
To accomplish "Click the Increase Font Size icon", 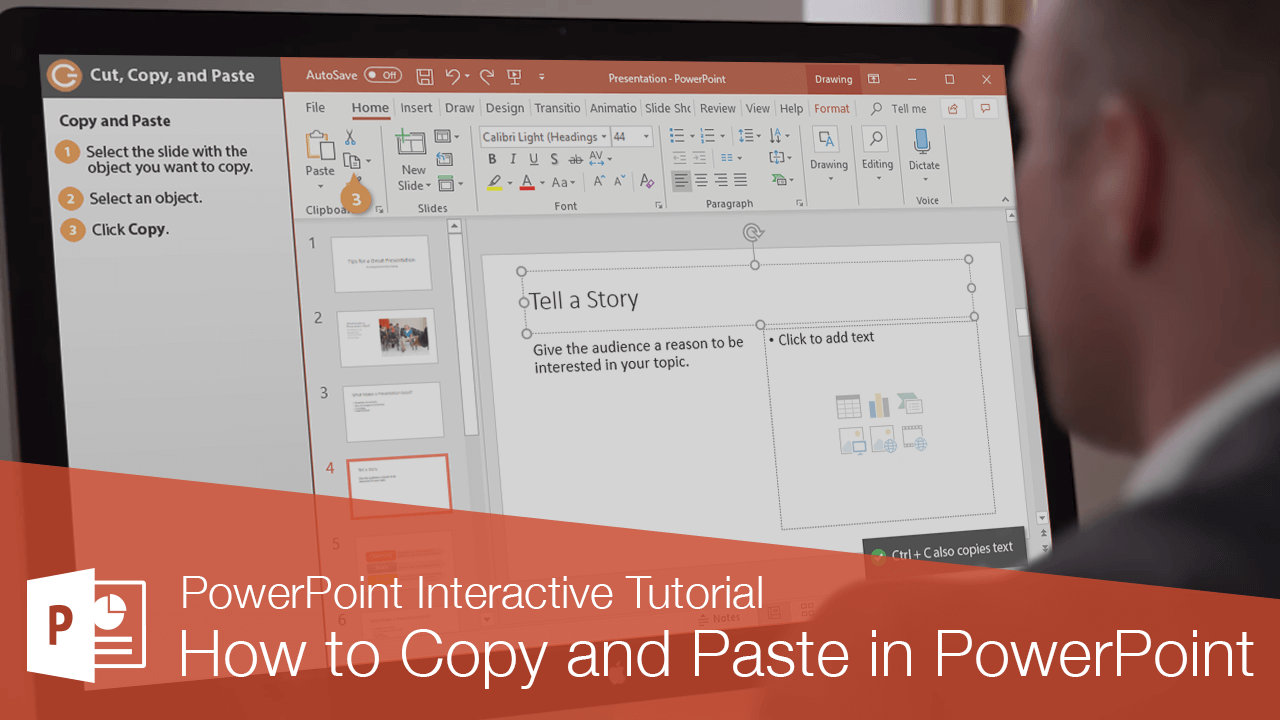I will pos(598,180).
